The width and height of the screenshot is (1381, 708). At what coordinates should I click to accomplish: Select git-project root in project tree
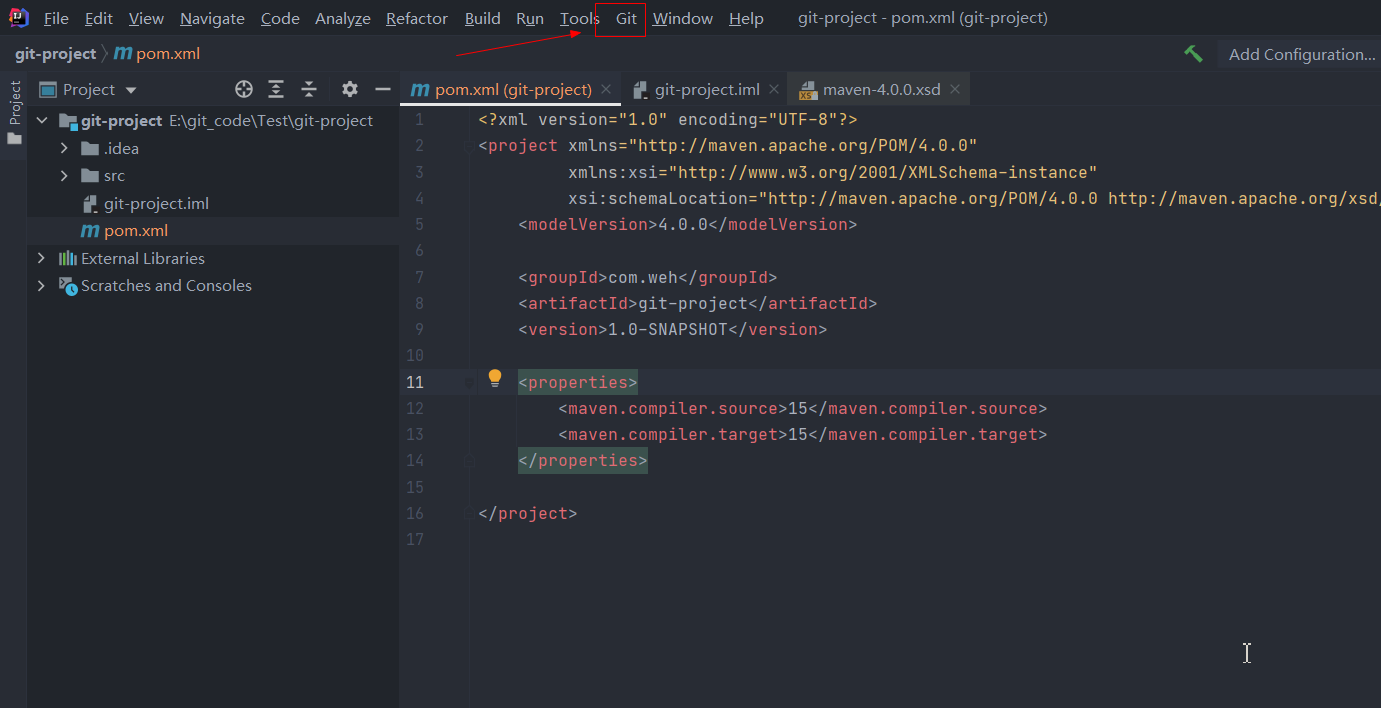[x=213, y=121]
